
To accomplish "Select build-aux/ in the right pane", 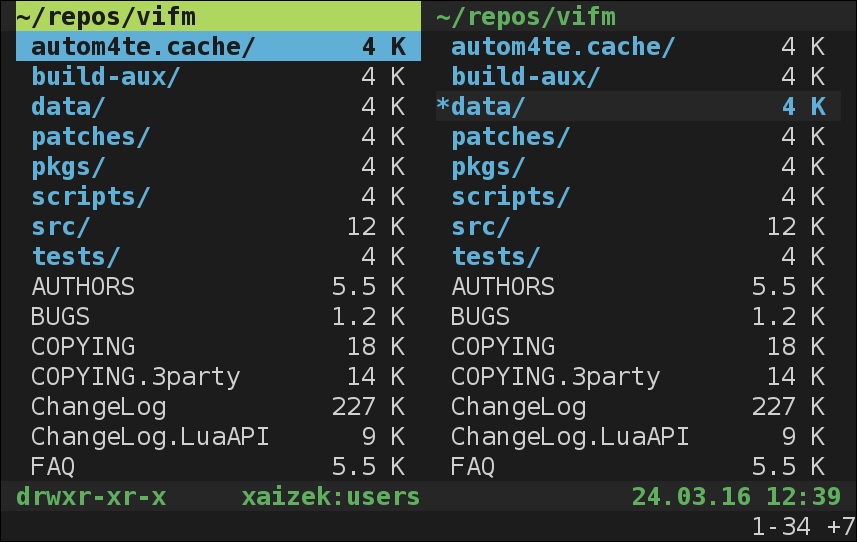I will [638, 76].
